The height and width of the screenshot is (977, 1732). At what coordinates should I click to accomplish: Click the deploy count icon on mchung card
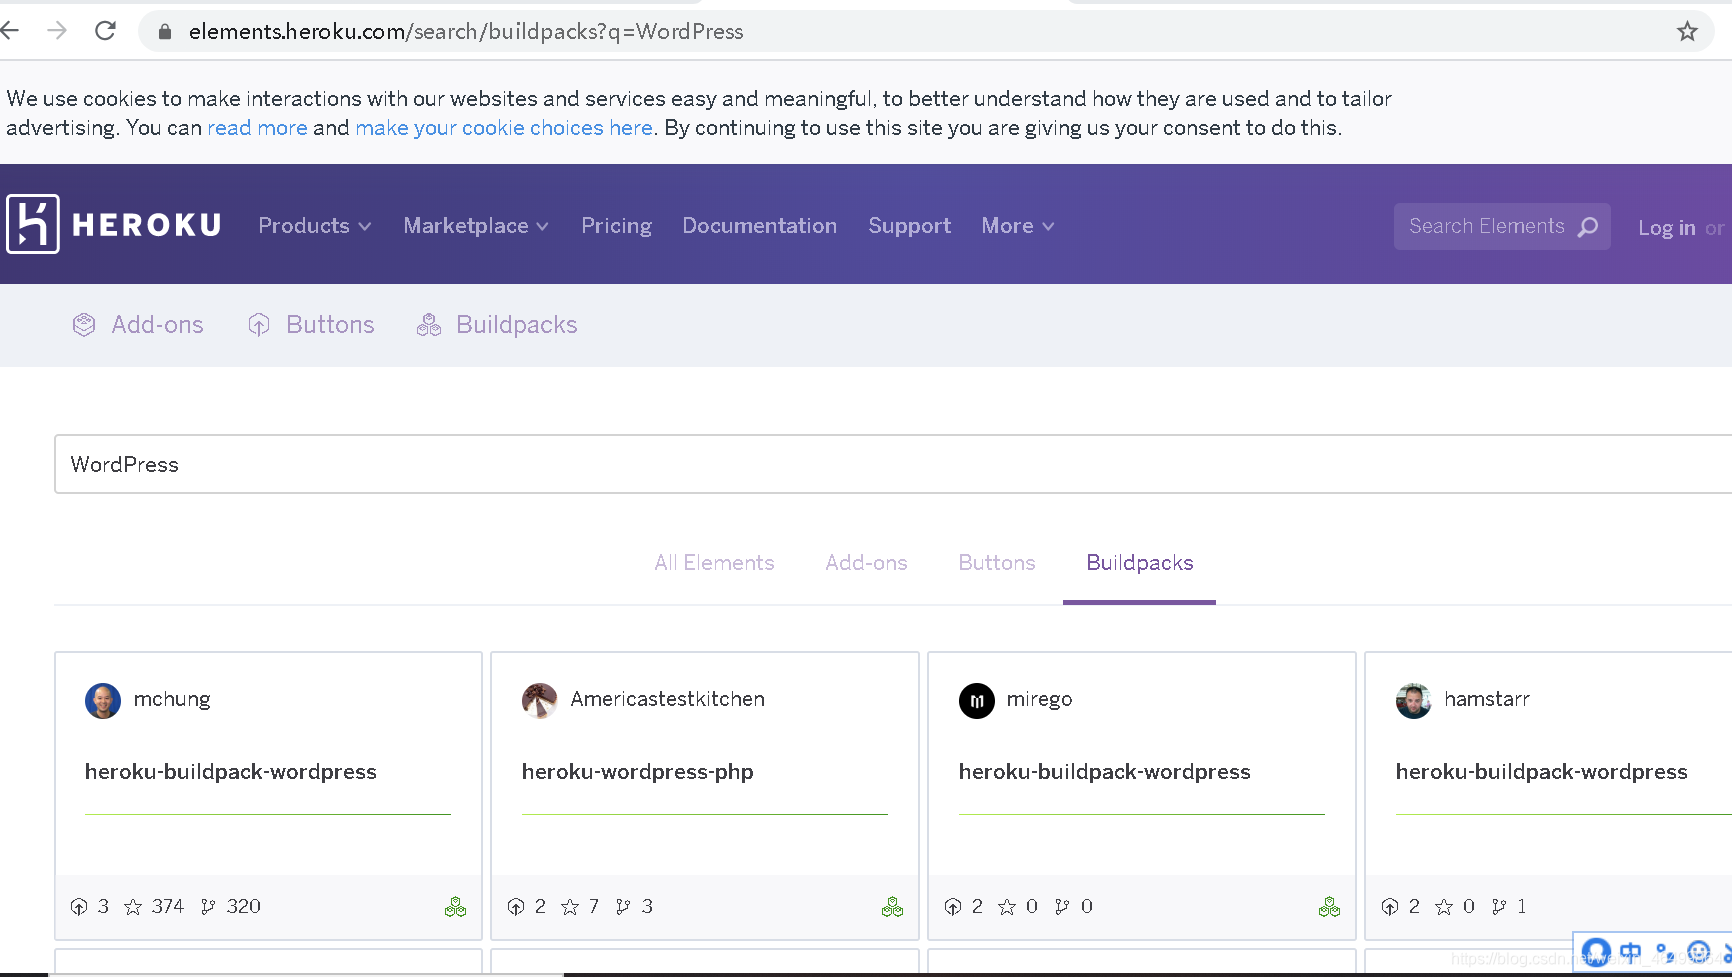point(79,907)
